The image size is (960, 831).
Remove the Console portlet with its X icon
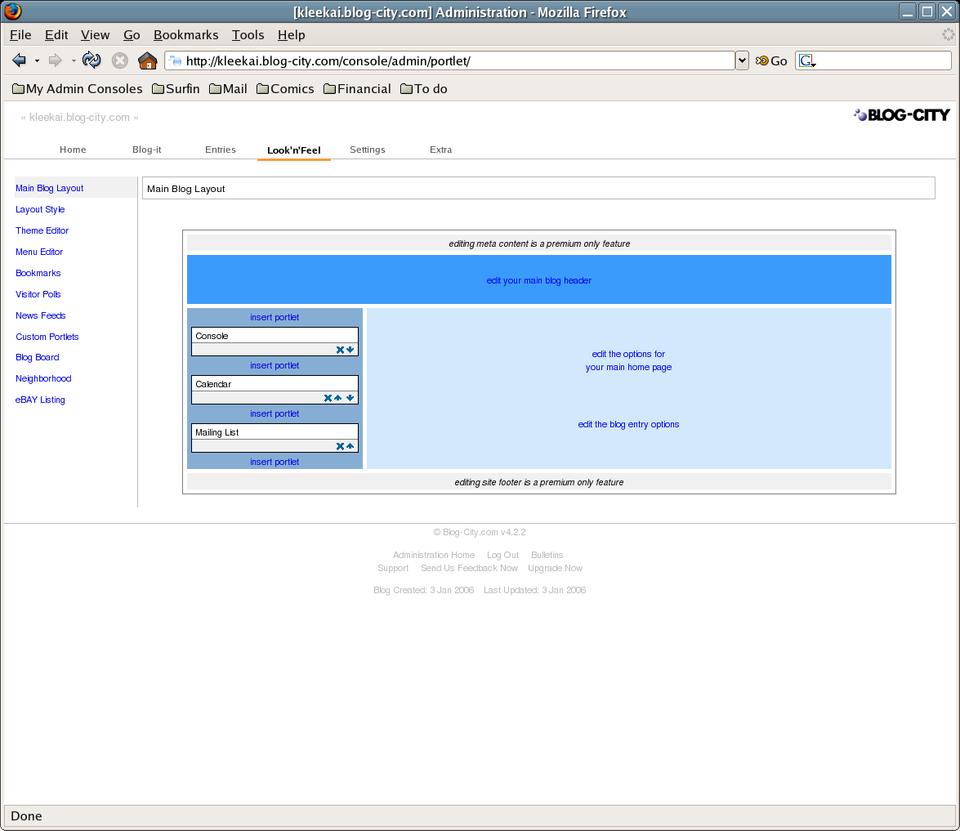(x=340, y=350)
